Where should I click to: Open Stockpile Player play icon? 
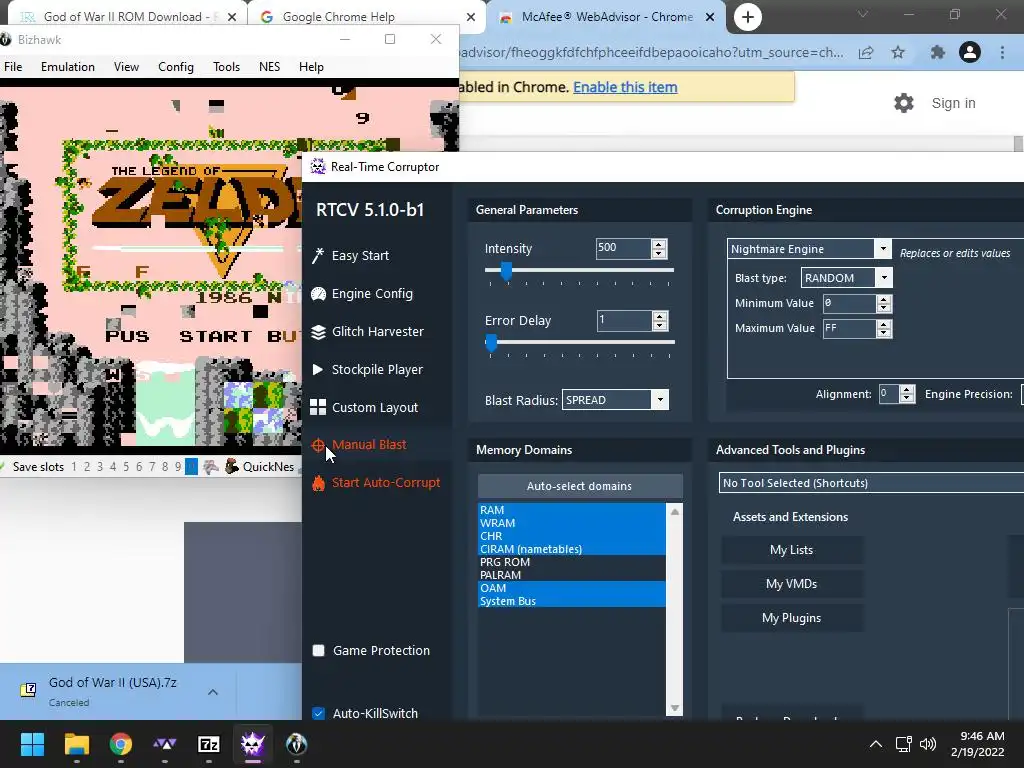pos(318,370)
